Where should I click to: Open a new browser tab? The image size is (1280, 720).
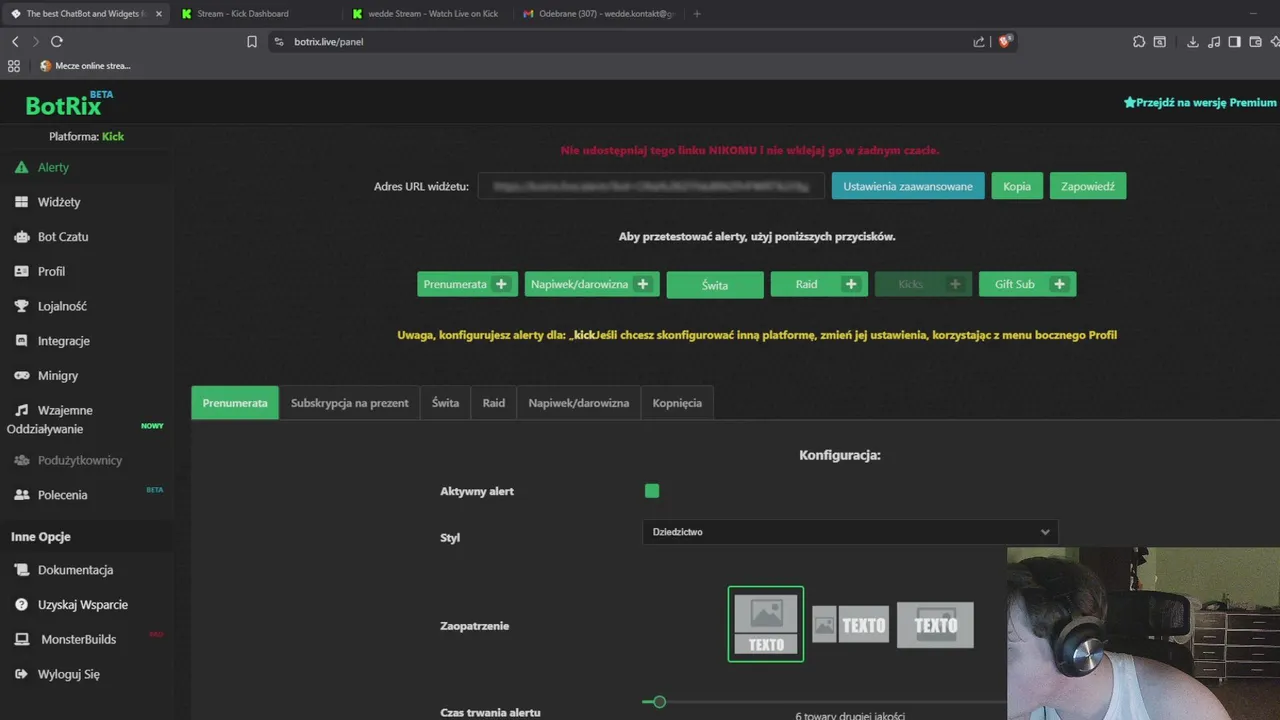tap(697, 14)
